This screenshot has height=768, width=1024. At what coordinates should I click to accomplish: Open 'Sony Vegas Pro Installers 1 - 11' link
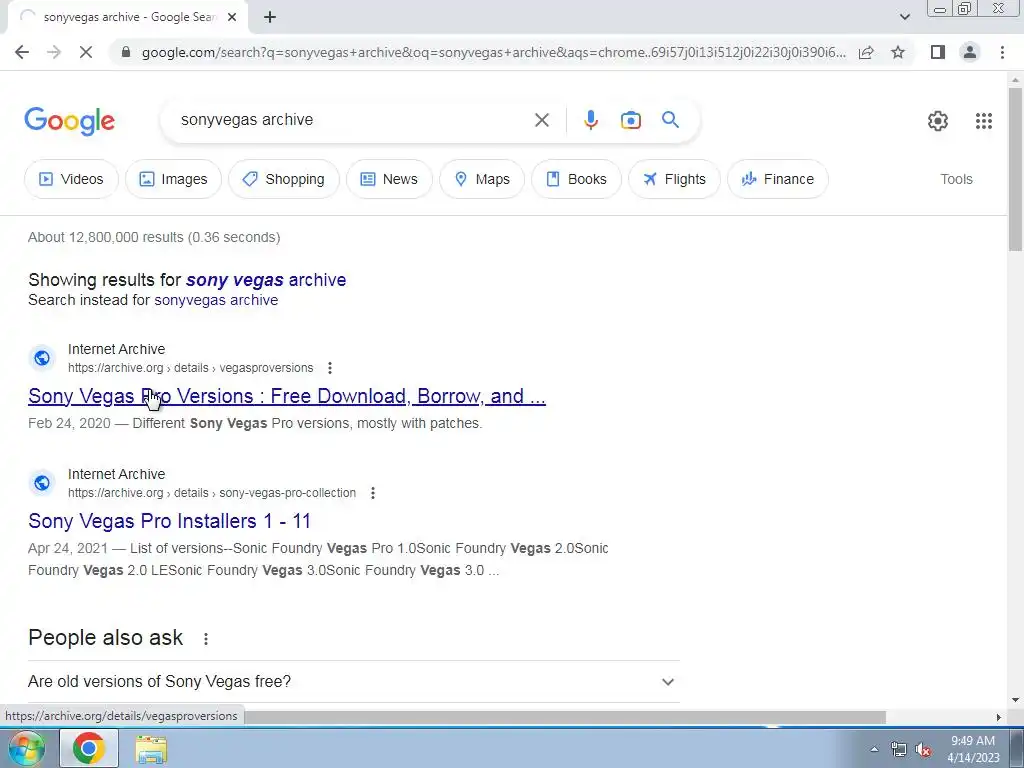tap(169, 521)
